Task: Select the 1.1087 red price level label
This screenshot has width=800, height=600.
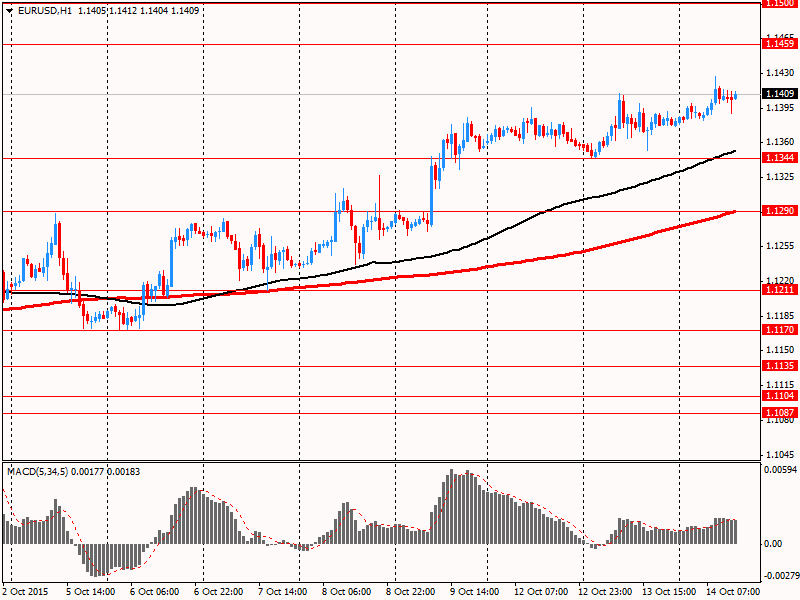Action: [x=780, y=413]
